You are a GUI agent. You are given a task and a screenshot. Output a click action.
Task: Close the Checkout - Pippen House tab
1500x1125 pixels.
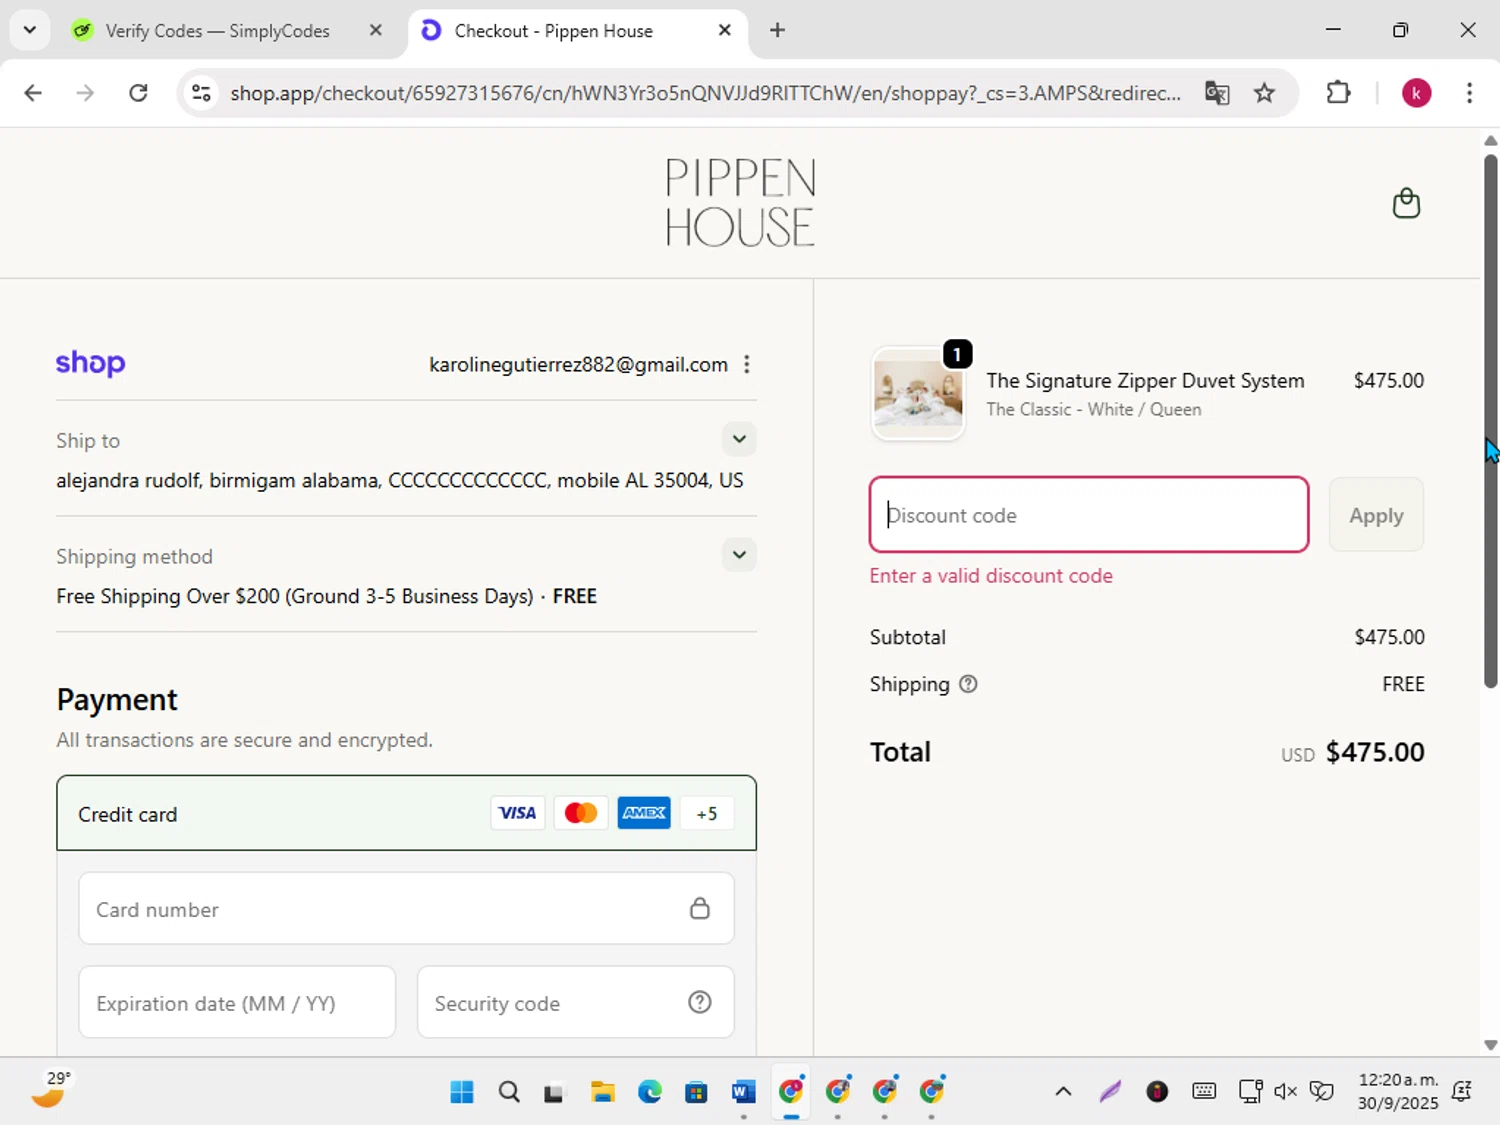point(725,30)
